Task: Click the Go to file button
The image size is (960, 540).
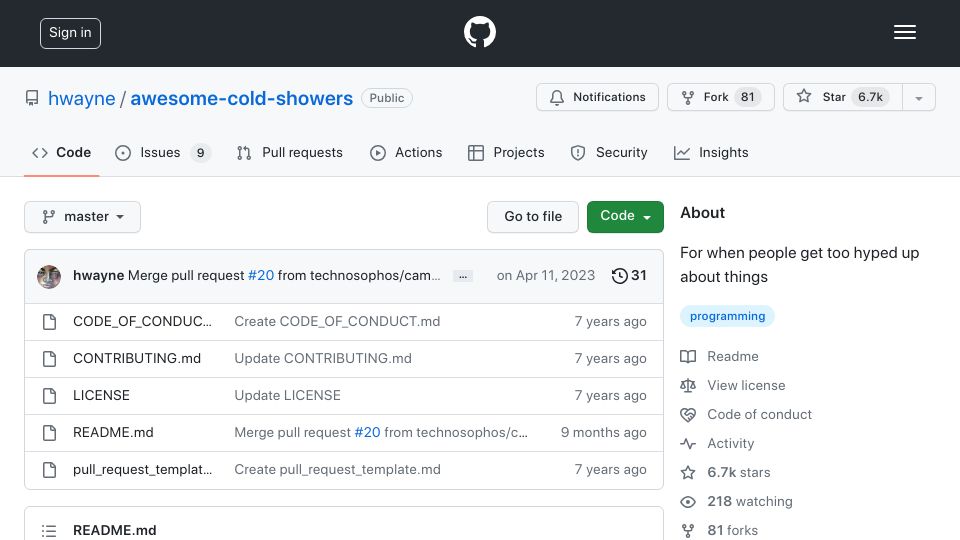Action: tap(533, 217)
